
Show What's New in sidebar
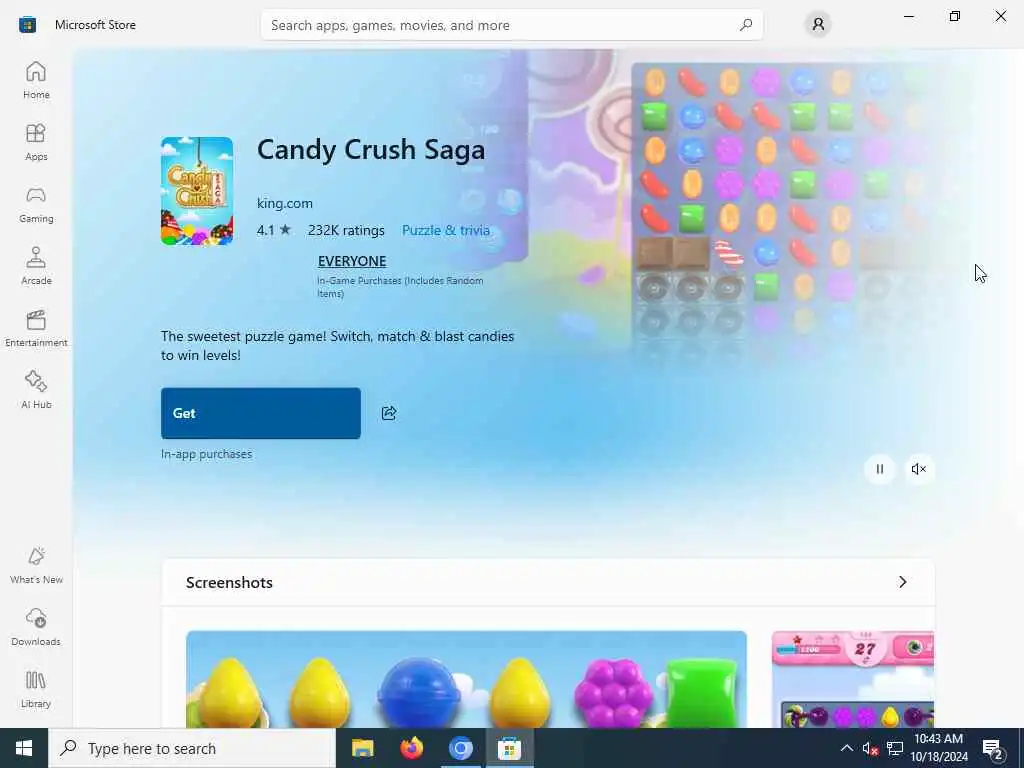point(36,566)
